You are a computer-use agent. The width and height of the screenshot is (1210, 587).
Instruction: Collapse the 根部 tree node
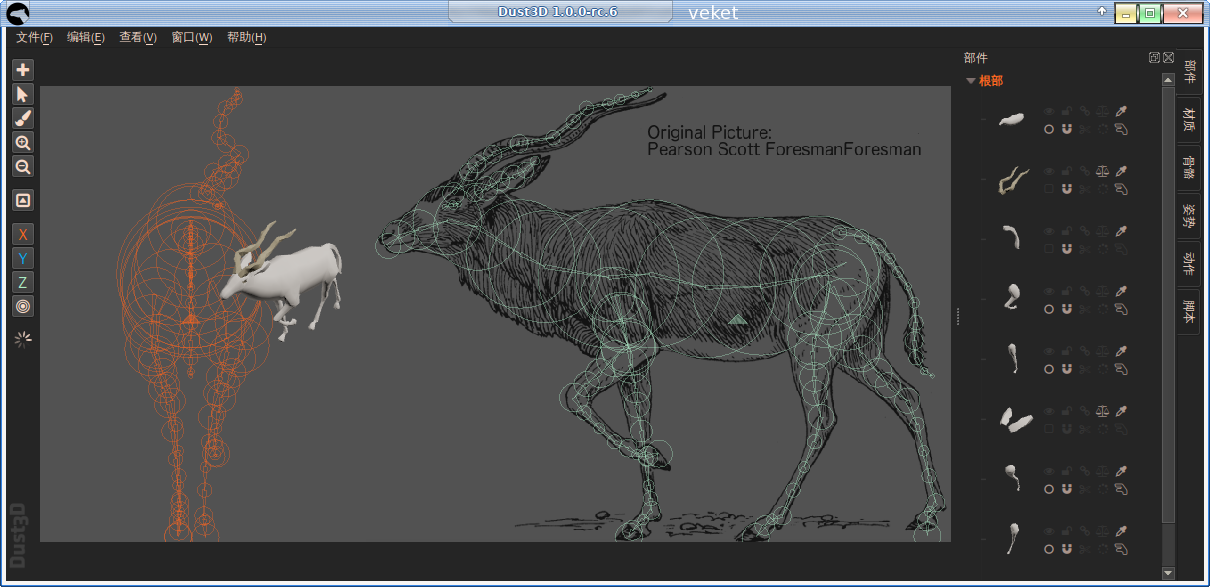tap(971, 81)
